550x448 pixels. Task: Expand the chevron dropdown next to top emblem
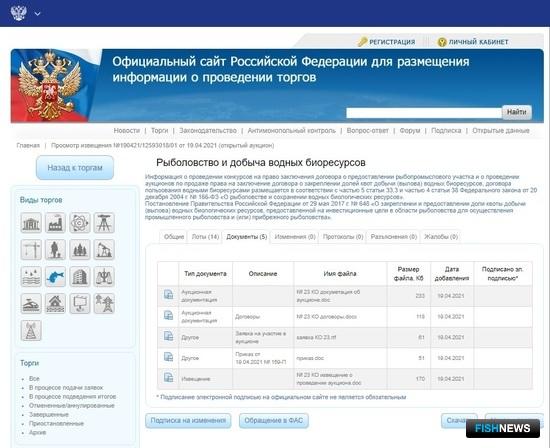pyautogui.click(x=38, y=14)
